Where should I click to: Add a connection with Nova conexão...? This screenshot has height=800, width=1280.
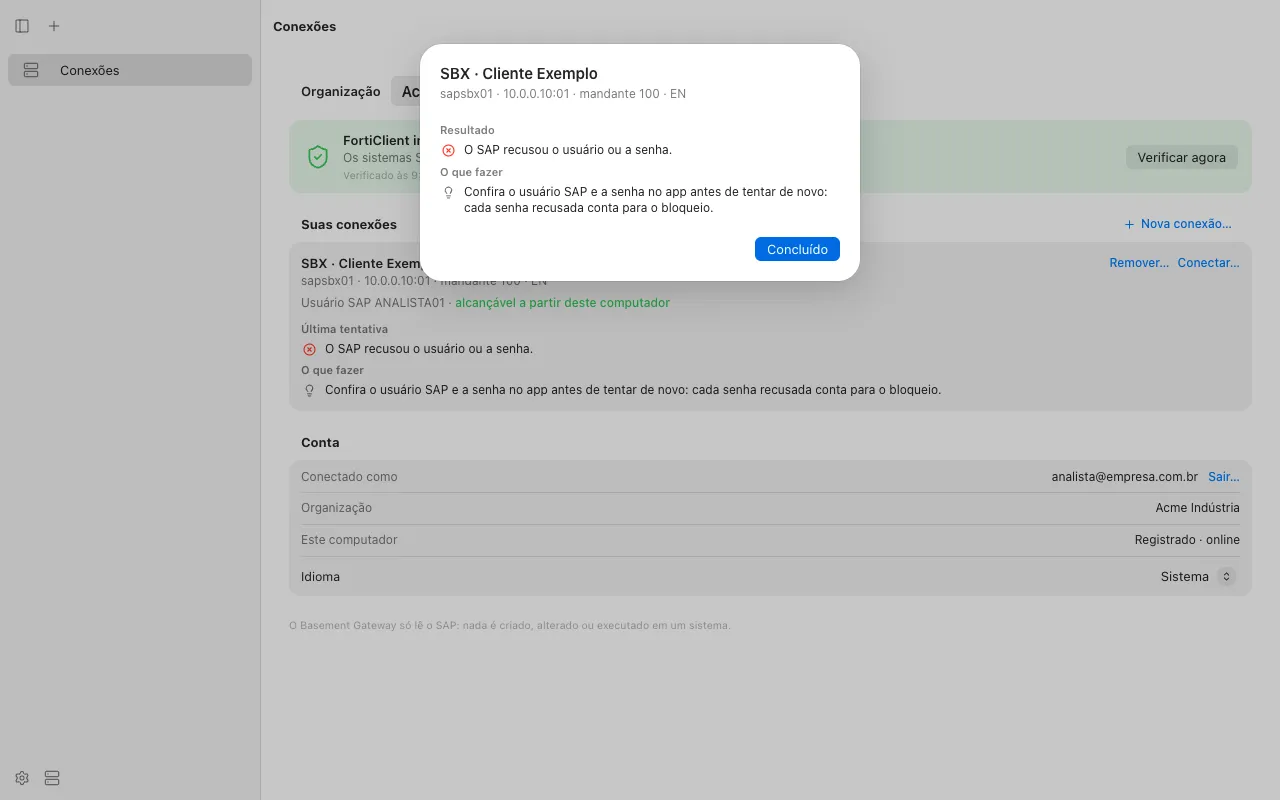tap(1178, 224)
